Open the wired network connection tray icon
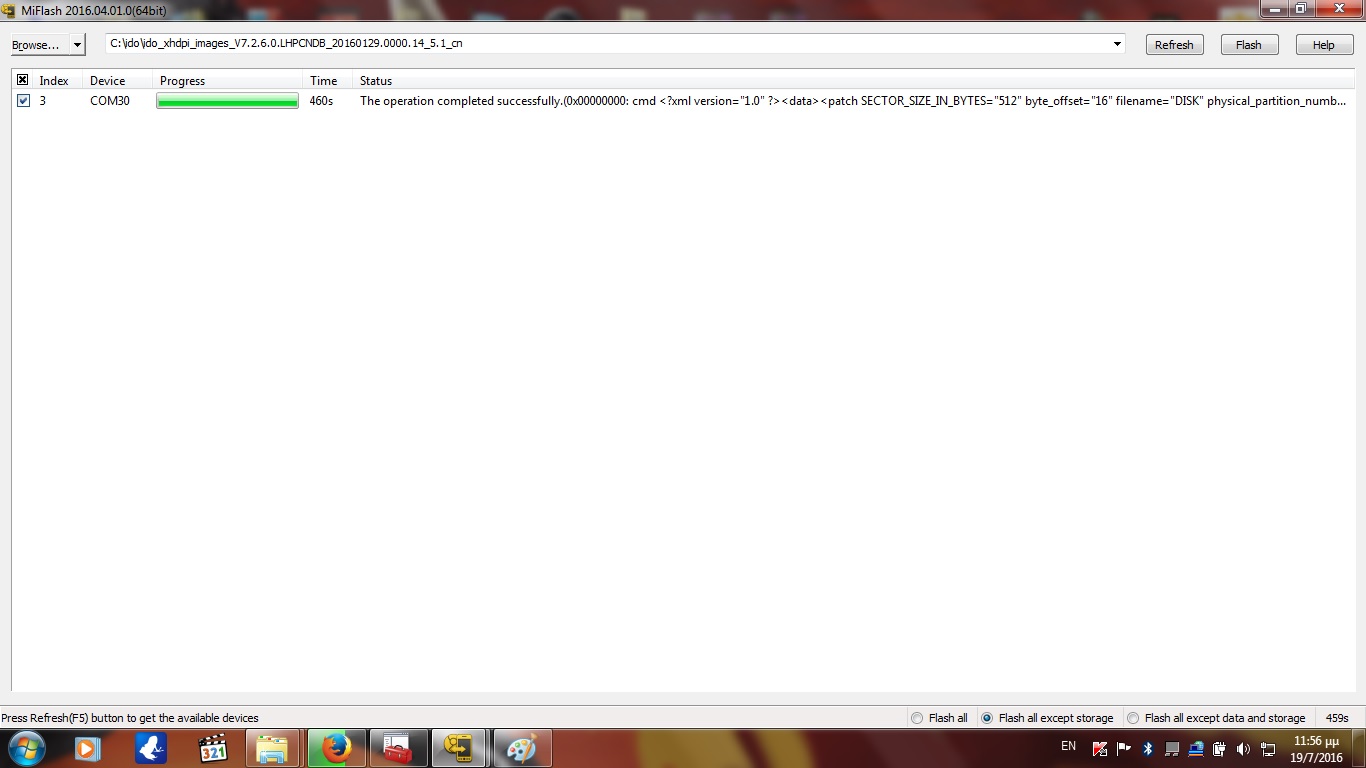 (x=1268, y=749)
